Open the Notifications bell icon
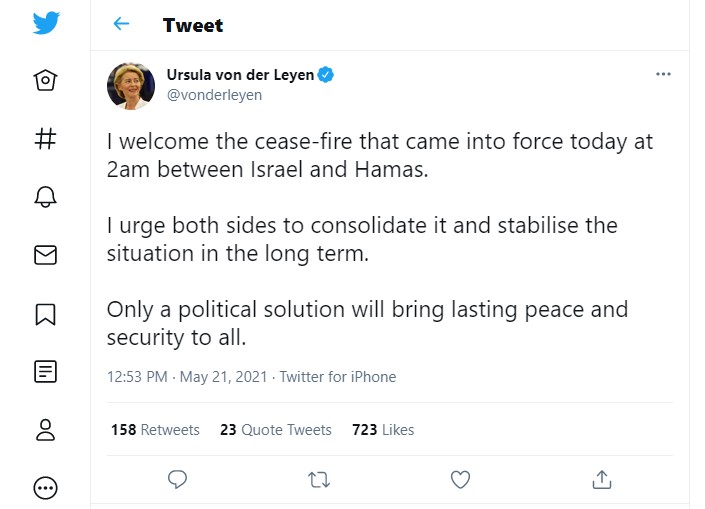Screen dimensions: 705x509 pyautogui.click(x=46, y=197)
